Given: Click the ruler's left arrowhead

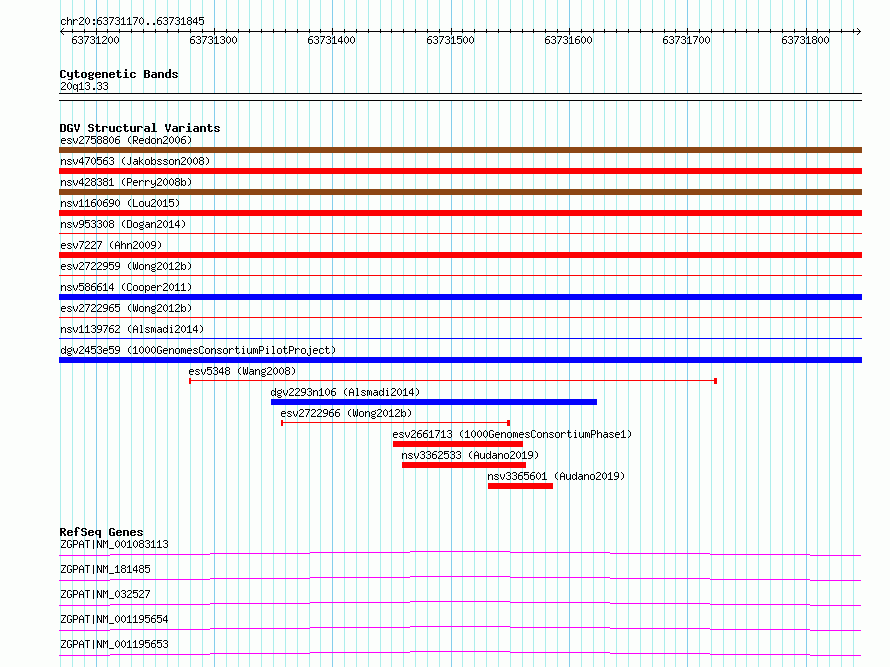Looking at the screenshot, I should [x=62, y=31].
